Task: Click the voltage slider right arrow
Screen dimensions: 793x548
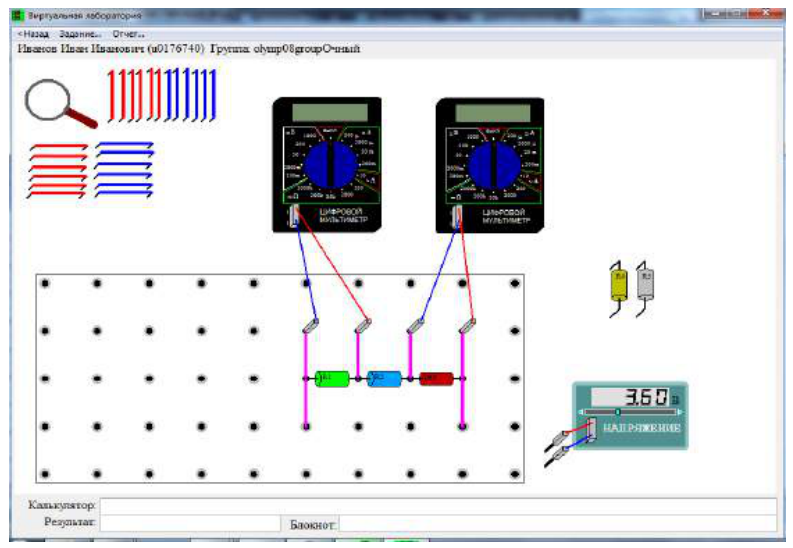Action: (680, 412)
